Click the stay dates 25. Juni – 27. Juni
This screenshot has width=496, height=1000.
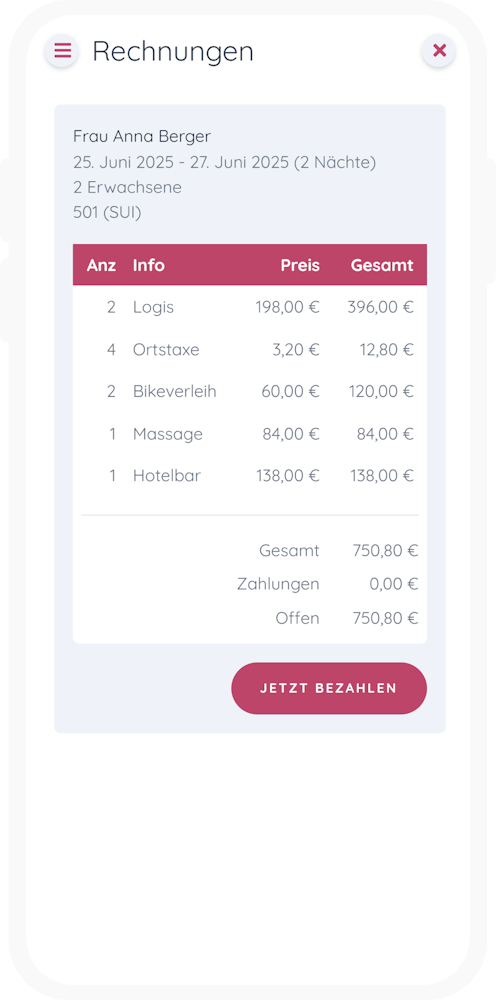point(225,163)
